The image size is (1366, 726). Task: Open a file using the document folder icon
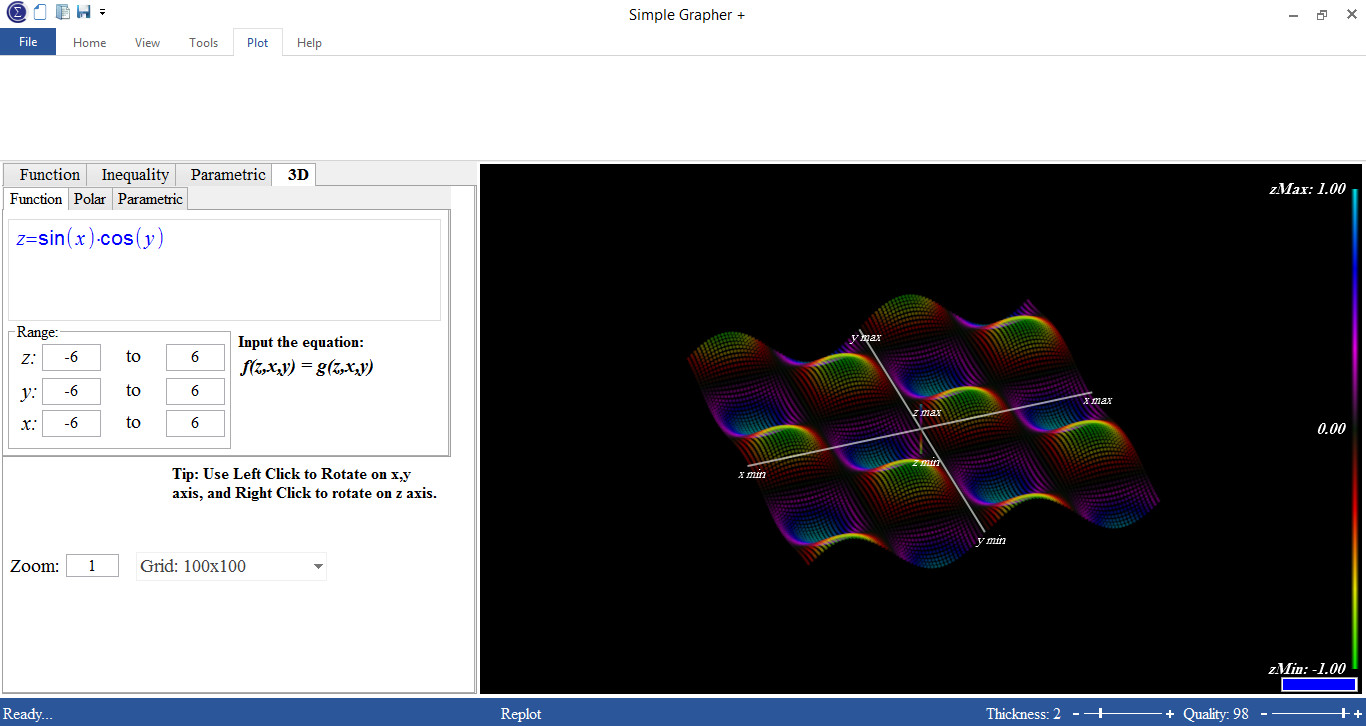[62, 12]
